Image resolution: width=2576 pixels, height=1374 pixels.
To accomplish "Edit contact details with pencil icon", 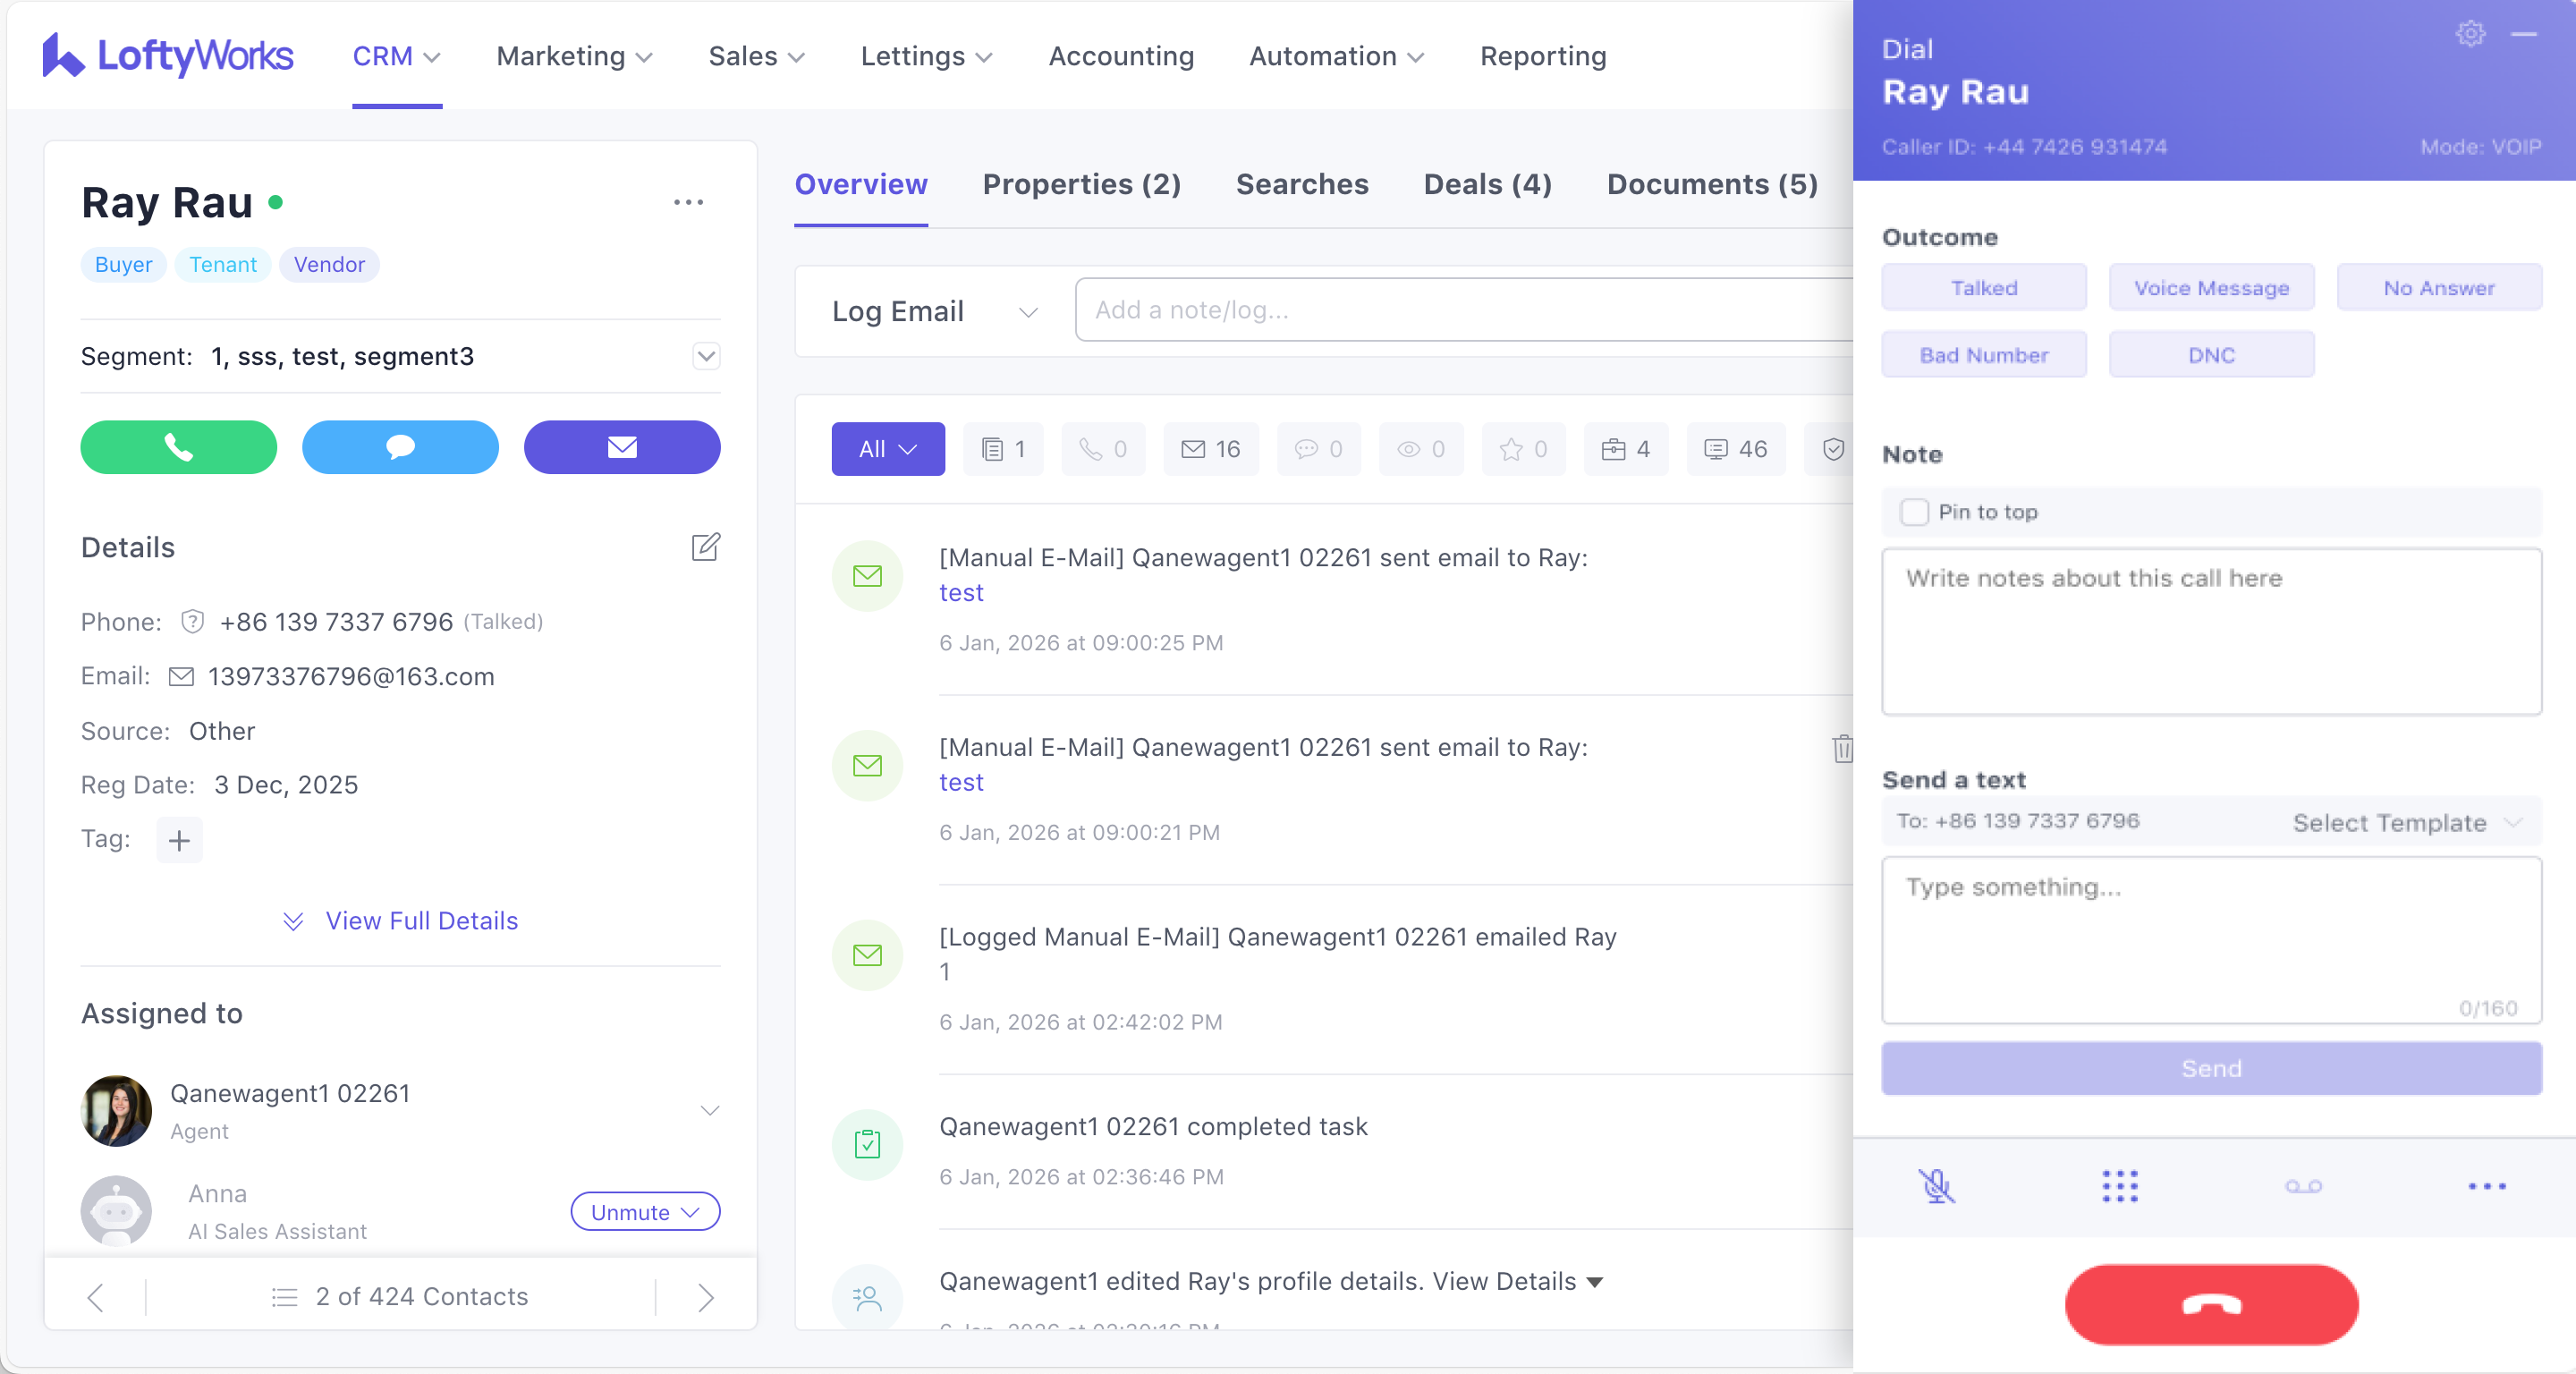I will pos(705,547).
